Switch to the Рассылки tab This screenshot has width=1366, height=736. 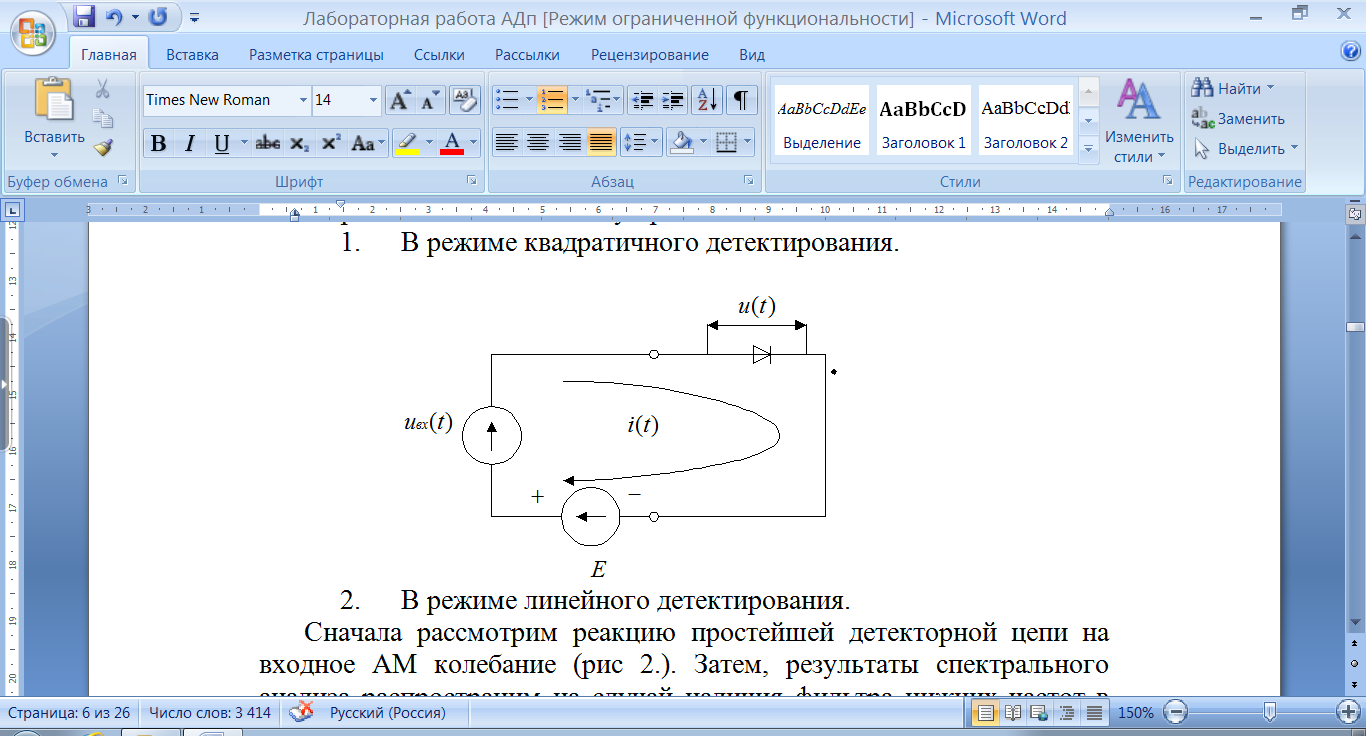coord(528,55)
